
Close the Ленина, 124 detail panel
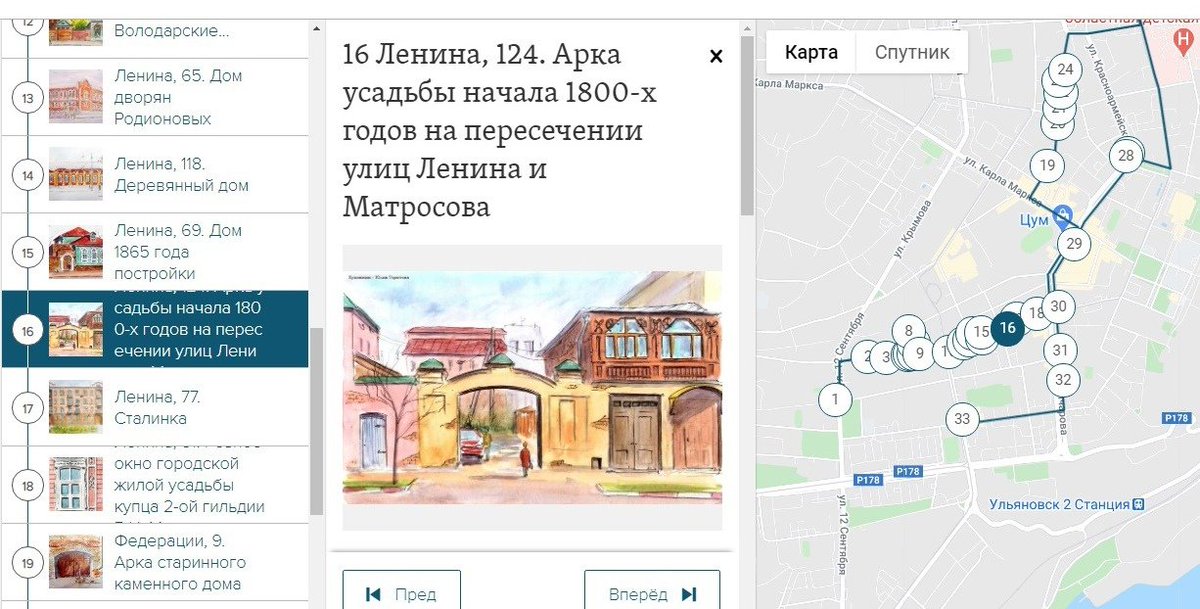(x=716, y=57)
